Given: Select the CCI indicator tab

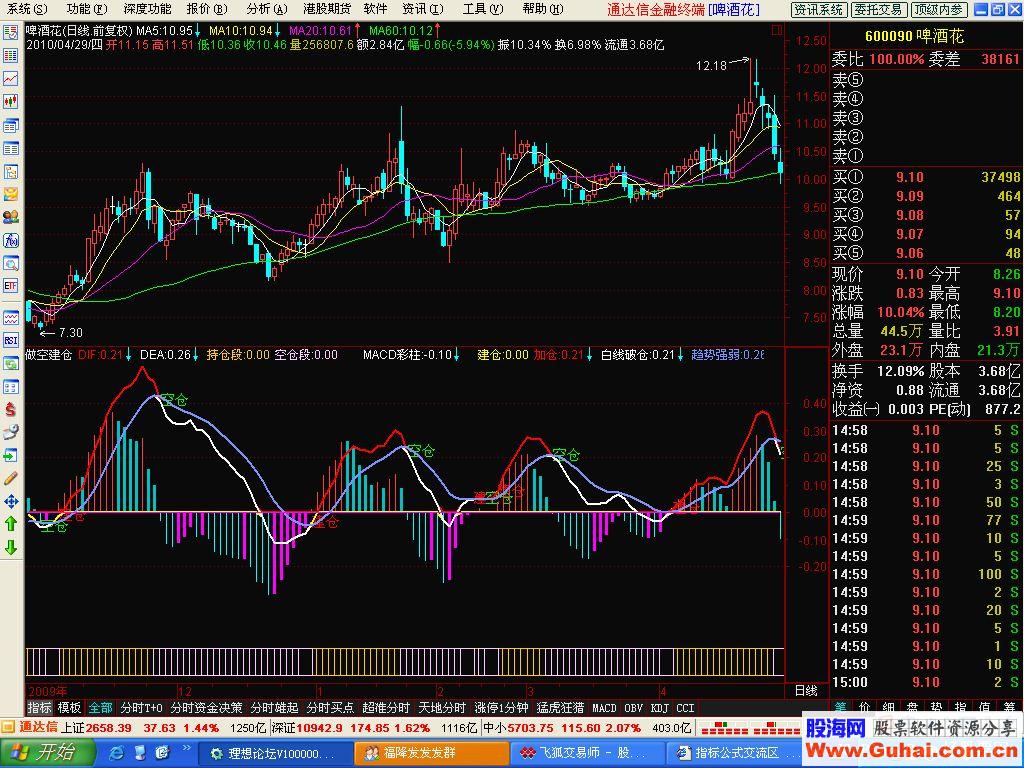Looking at the screenshot, I should click(685, 708).
